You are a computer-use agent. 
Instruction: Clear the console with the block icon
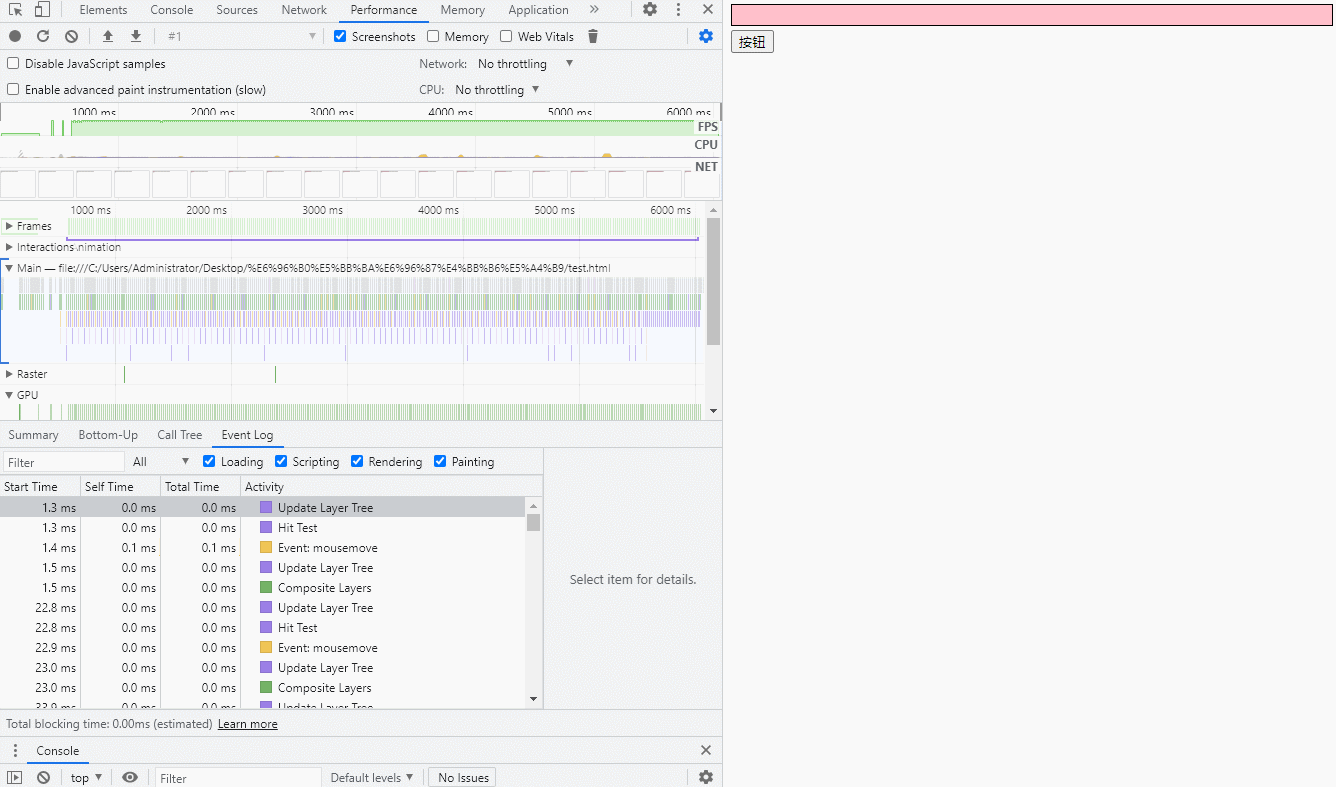43,777
